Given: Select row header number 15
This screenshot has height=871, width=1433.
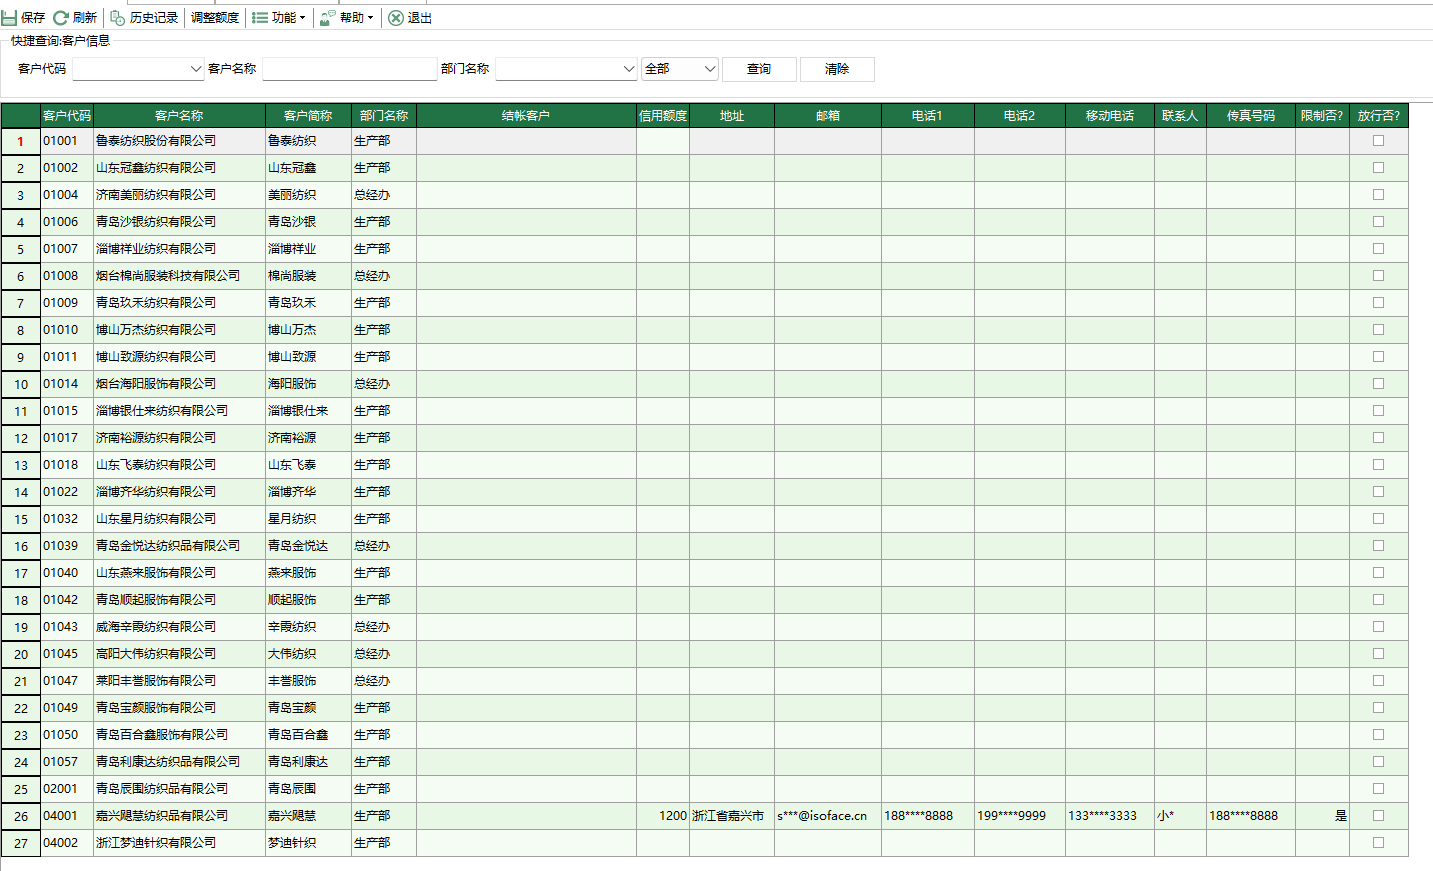Looking at the screenshot, I should coord(21,520).
